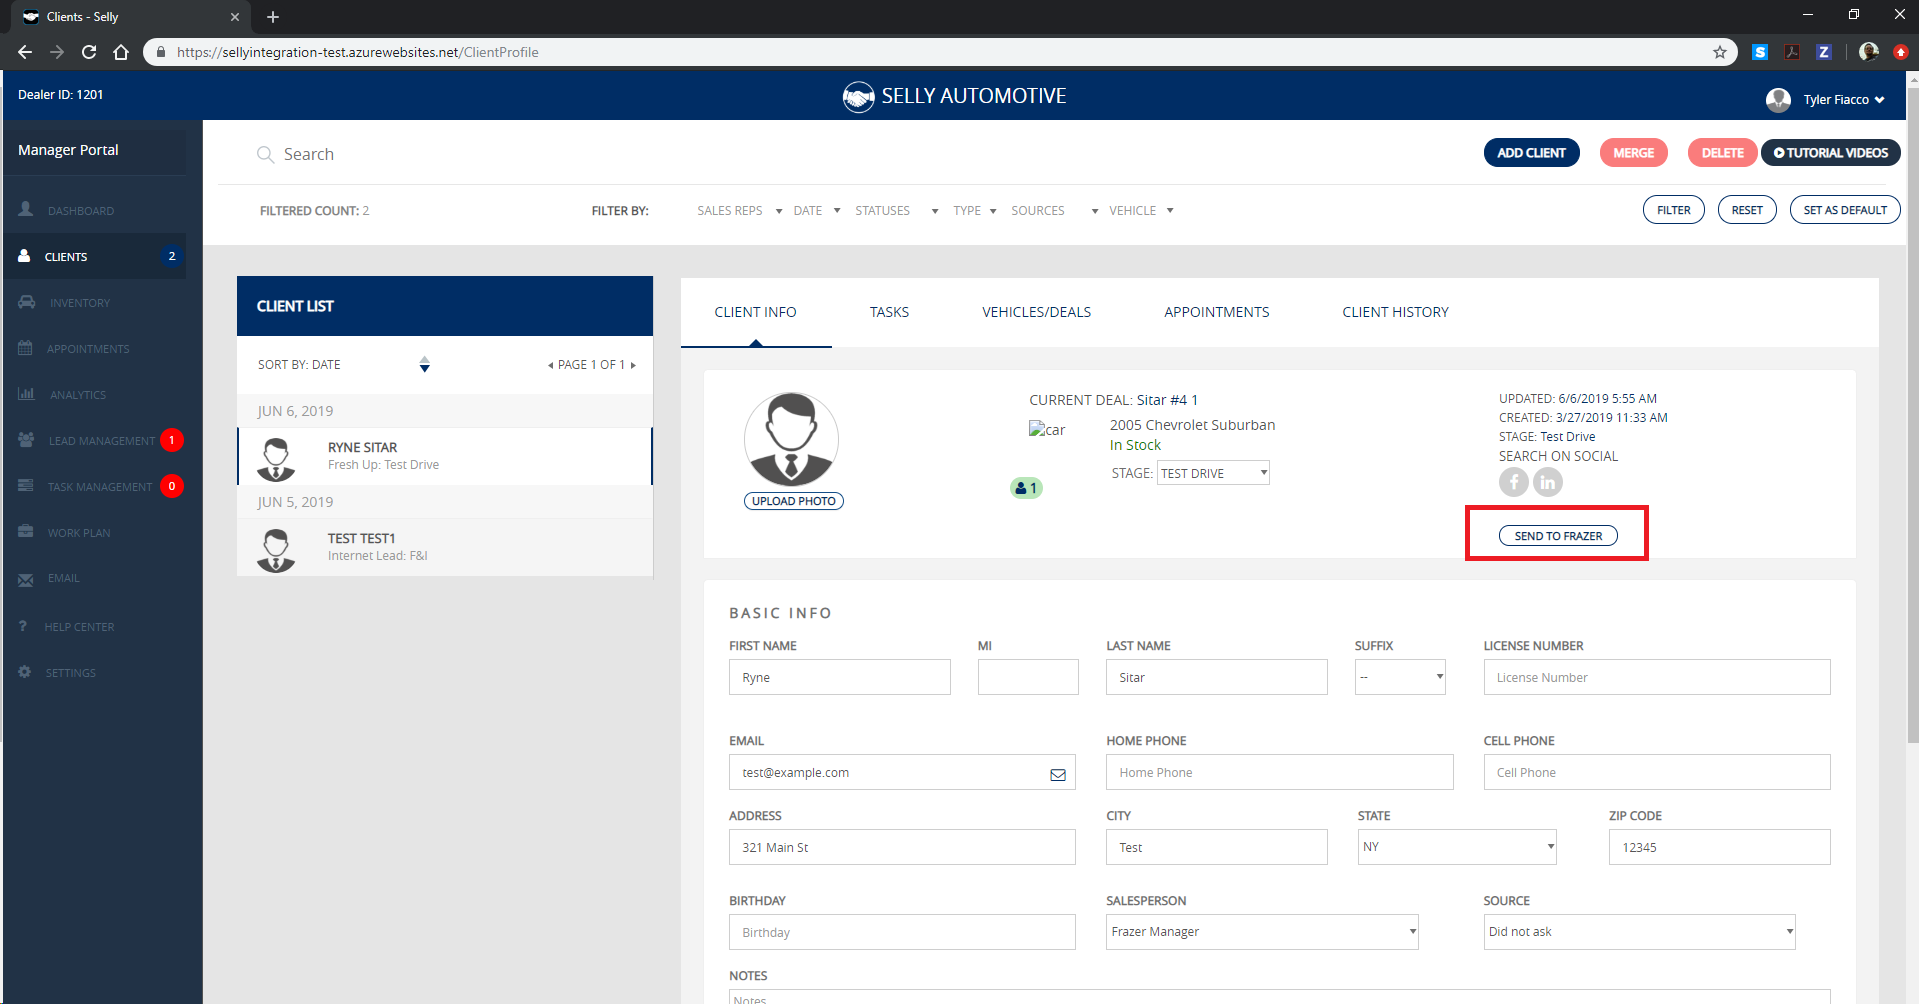Go to next client list page

(633, 365)
